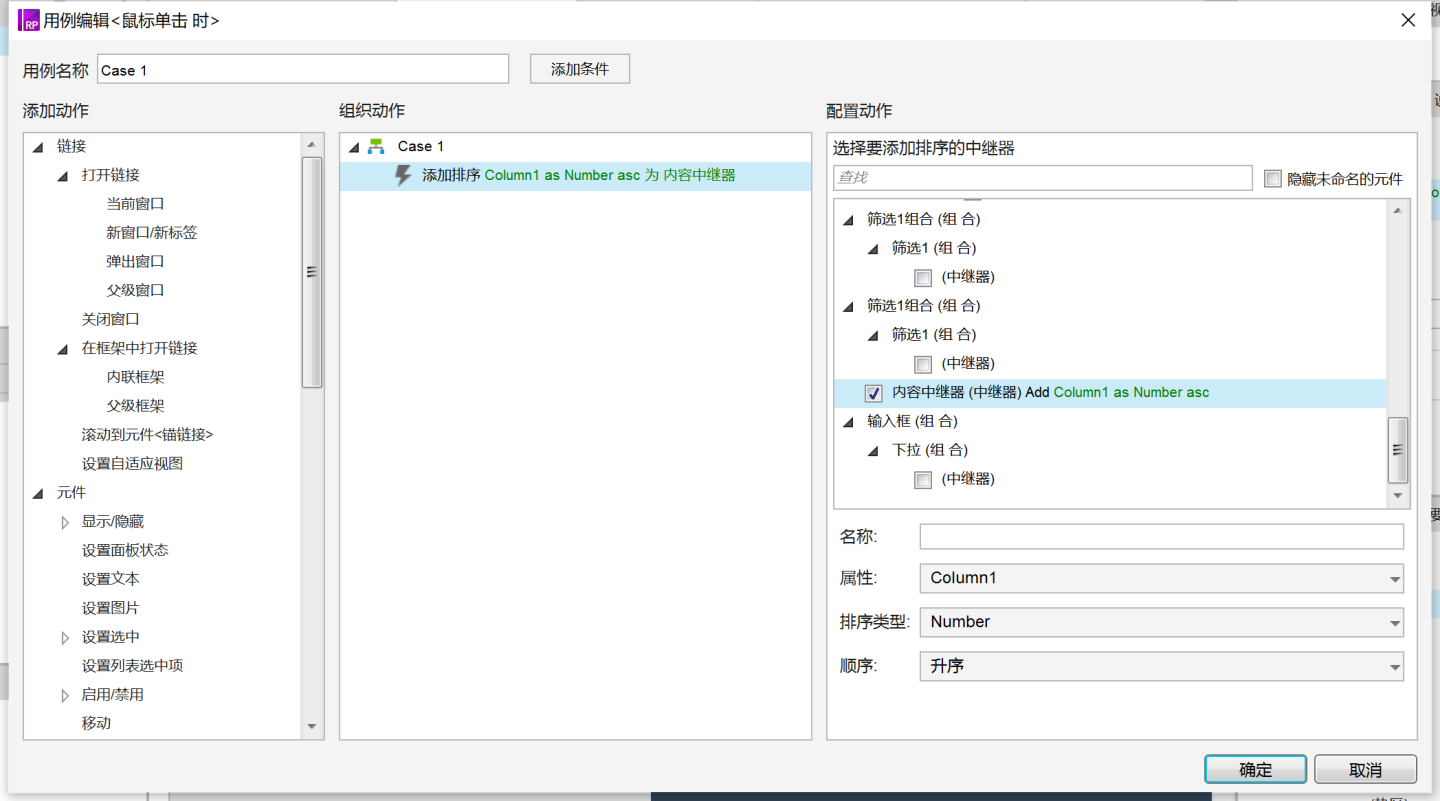Select the 父级框架 action

[x=135, y=407]
